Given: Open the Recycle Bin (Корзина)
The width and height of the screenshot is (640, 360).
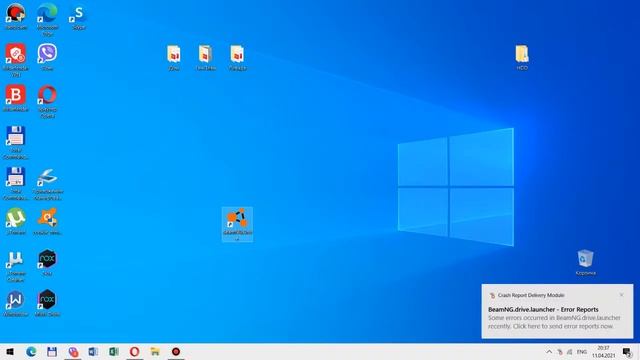Looking at the screenshot, I should click(x=585, y=262).
